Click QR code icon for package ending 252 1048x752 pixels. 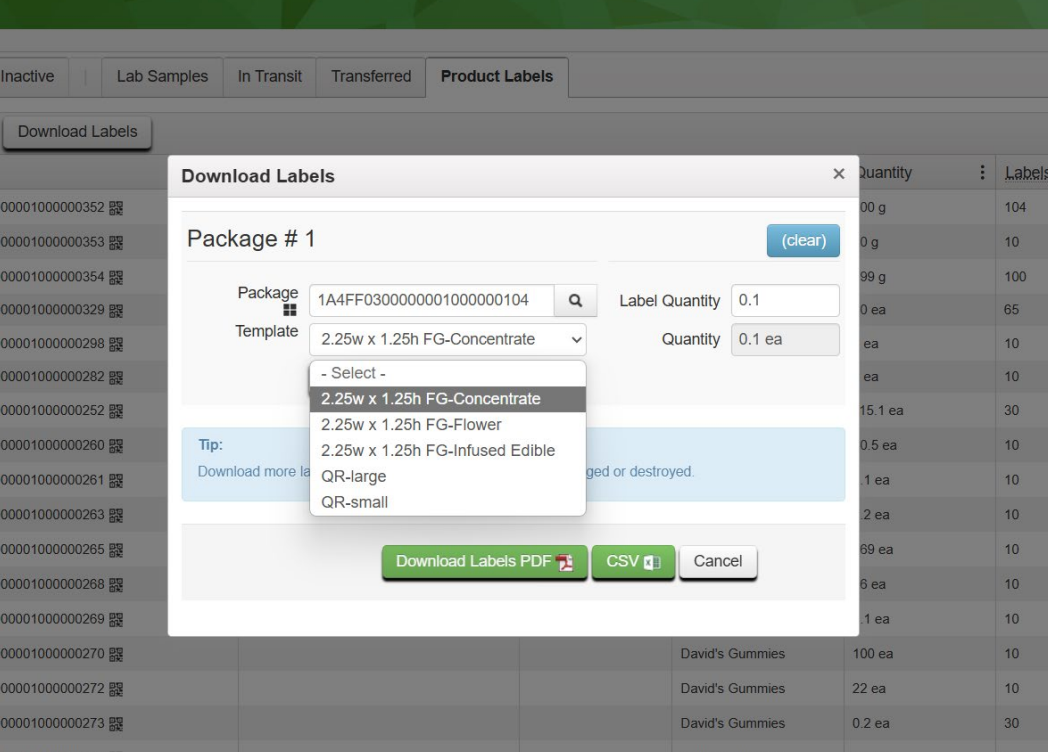[116, 410]
